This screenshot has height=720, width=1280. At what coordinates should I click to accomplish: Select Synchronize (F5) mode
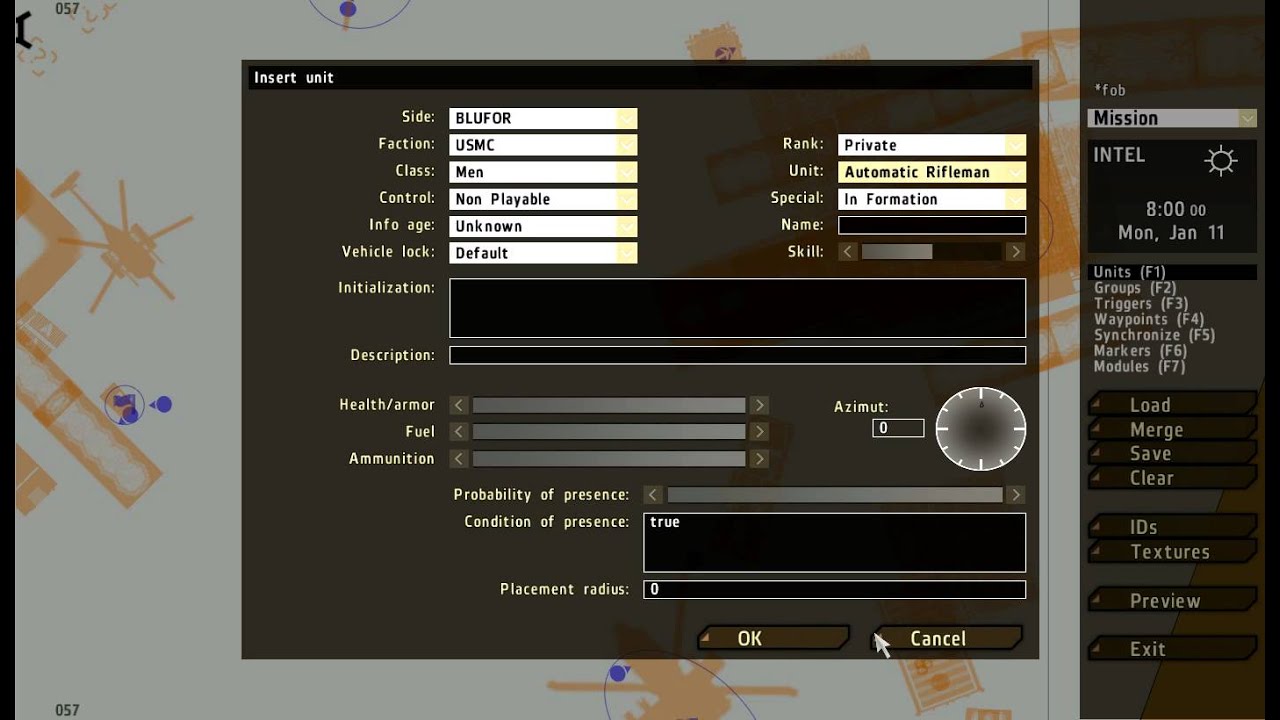[1154, 336]
